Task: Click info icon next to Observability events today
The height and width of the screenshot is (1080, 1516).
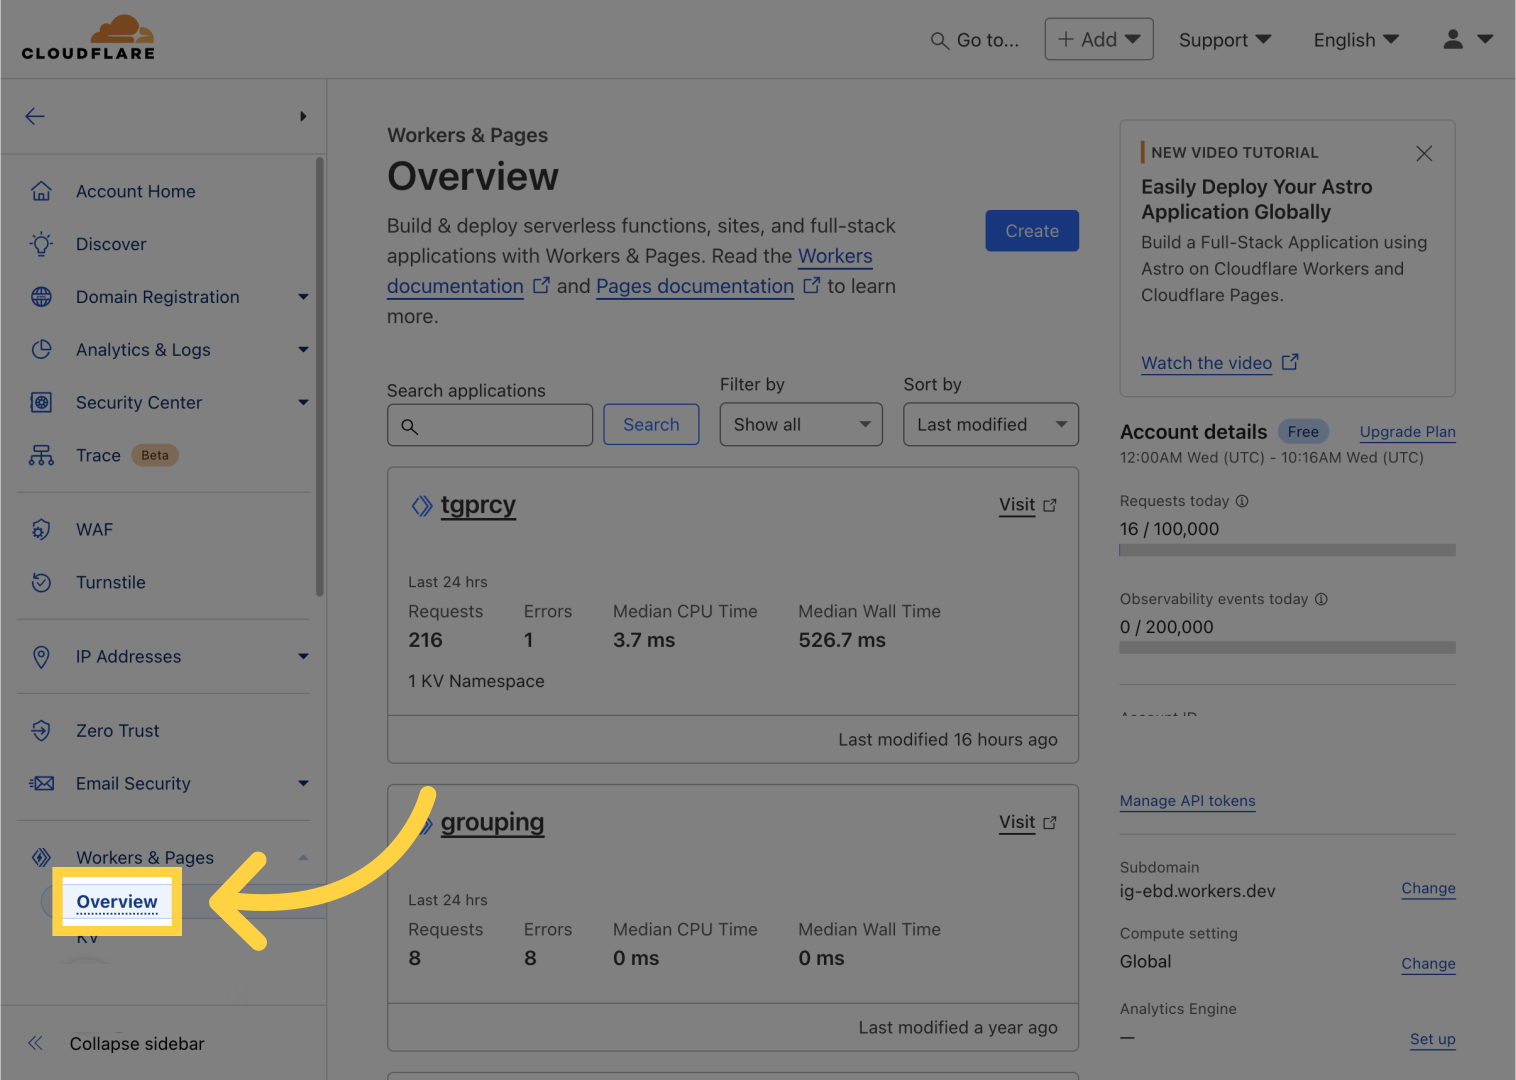Action: 1321,599
